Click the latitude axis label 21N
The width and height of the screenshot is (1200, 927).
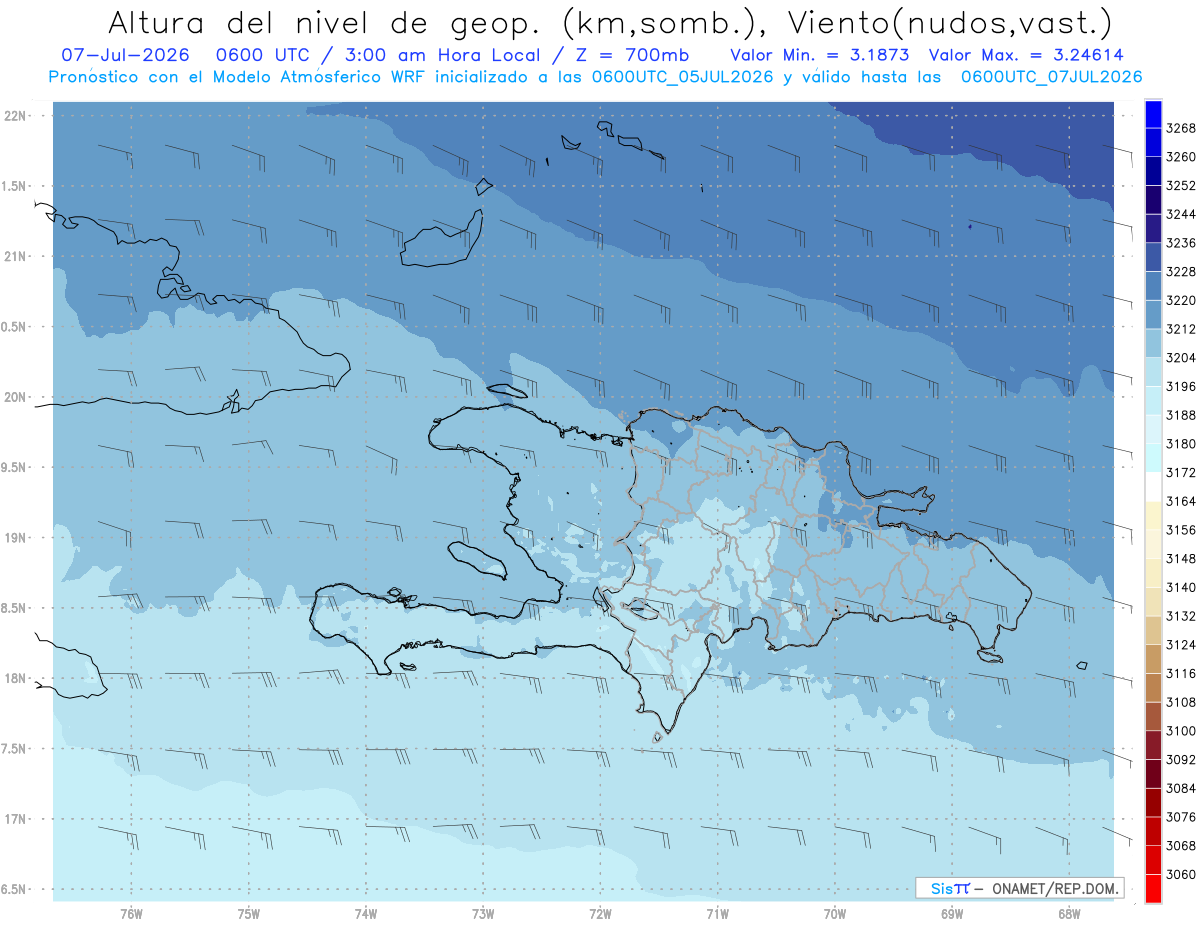tap(16, 256)
